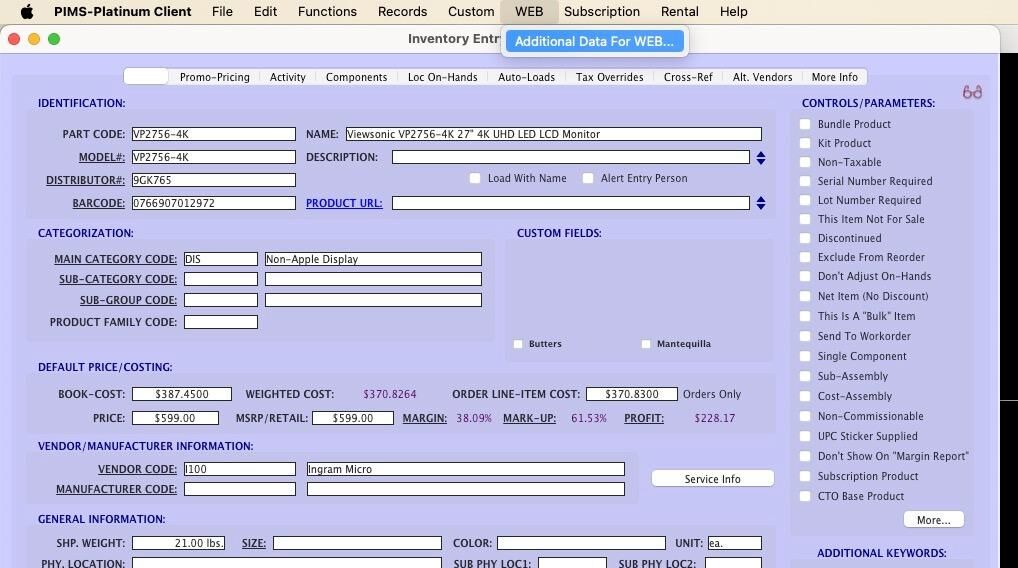Click the DISTRIBUTOR# input field

point(214,180)
